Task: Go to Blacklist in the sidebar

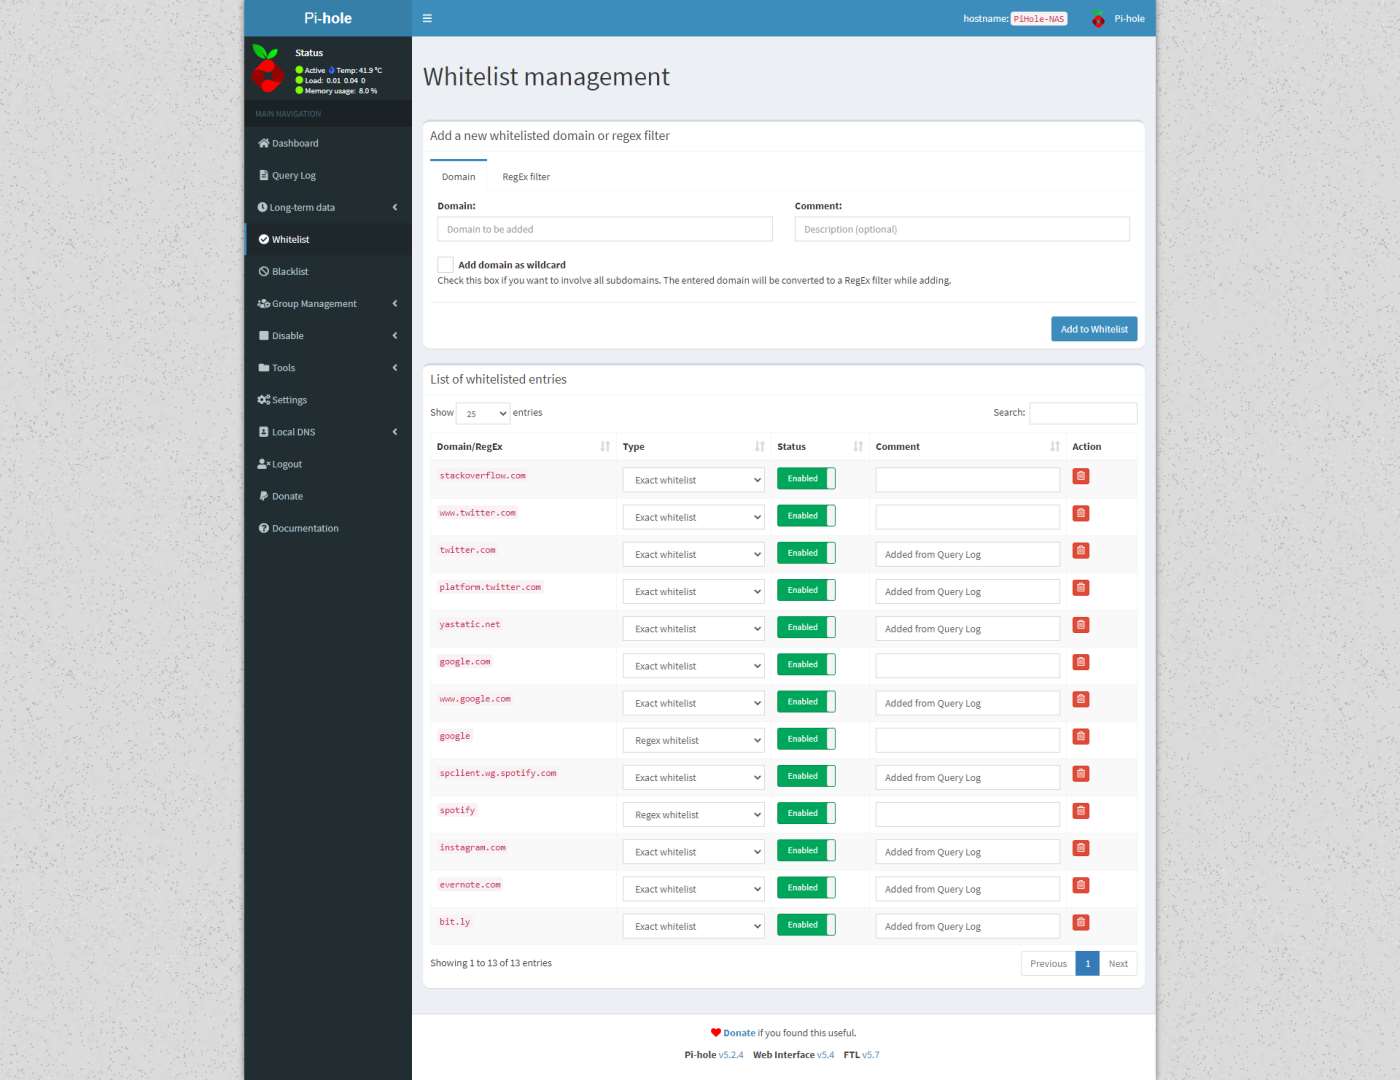Action: (328, 271)
